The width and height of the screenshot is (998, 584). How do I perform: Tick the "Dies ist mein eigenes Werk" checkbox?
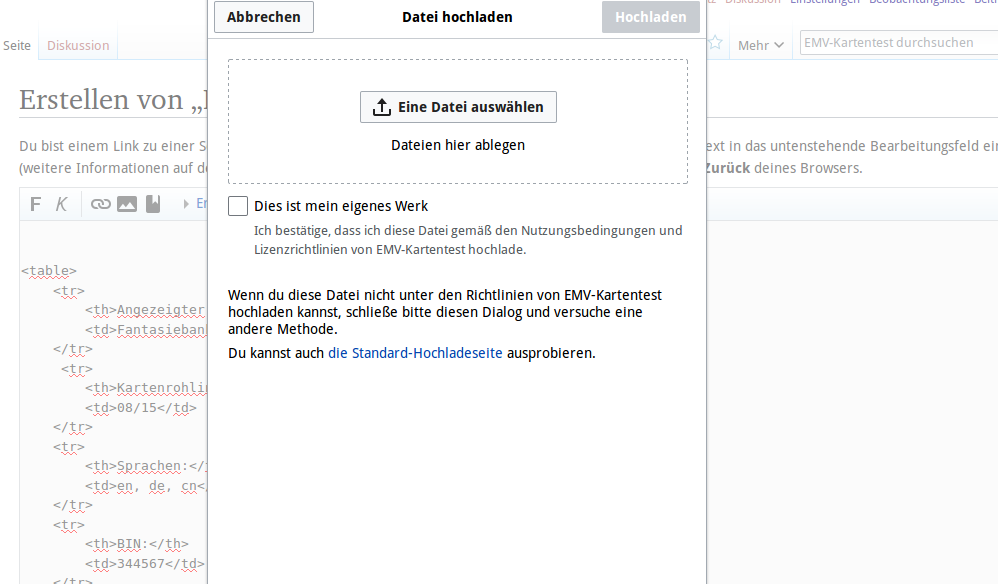(x=238, y=206)
